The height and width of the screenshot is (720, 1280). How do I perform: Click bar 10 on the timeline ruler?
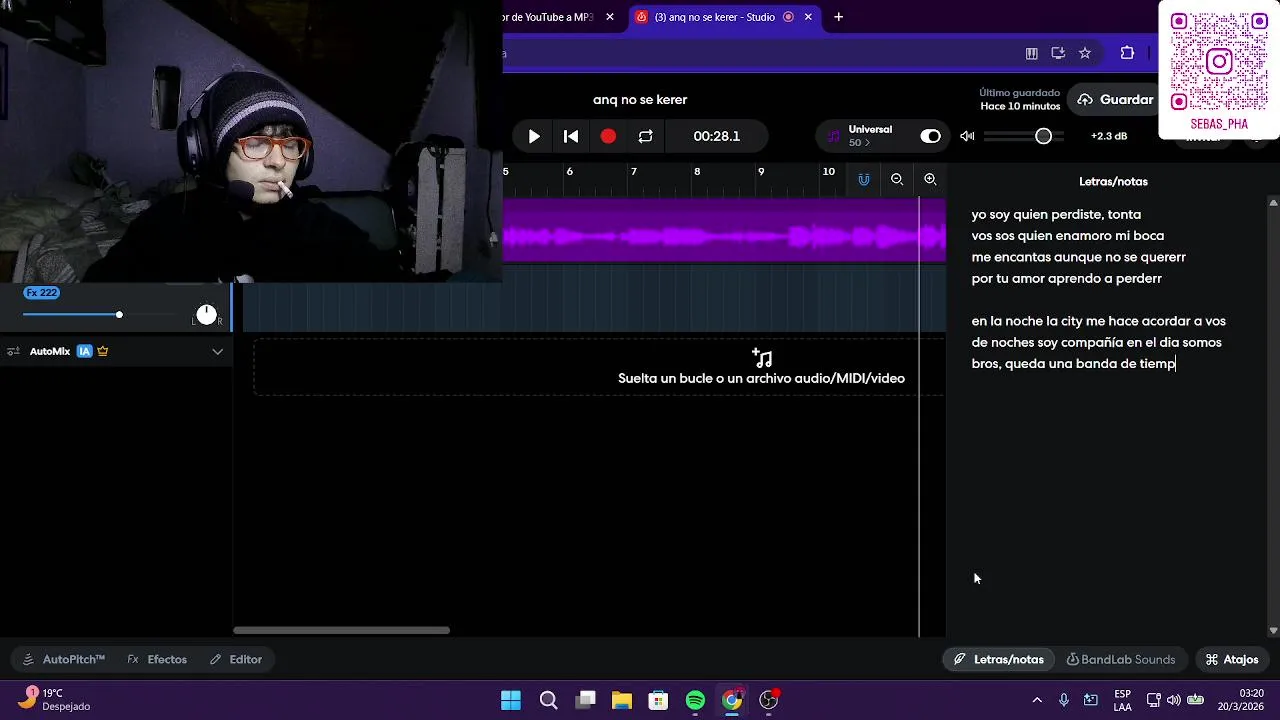[x=828, y=171]
